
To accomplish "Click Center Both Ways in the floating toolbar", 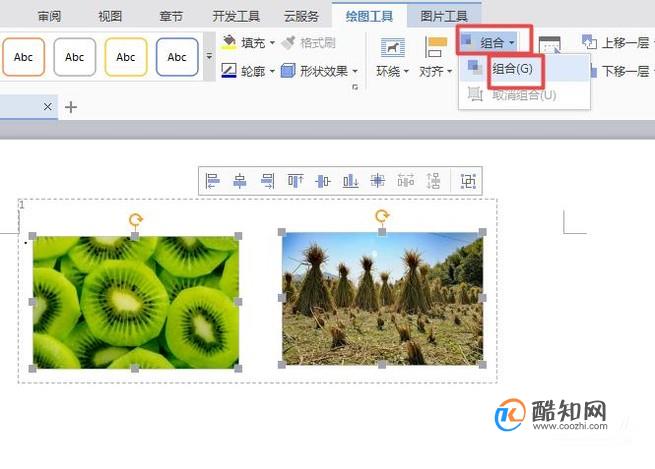I will click(x=378, y=181).
